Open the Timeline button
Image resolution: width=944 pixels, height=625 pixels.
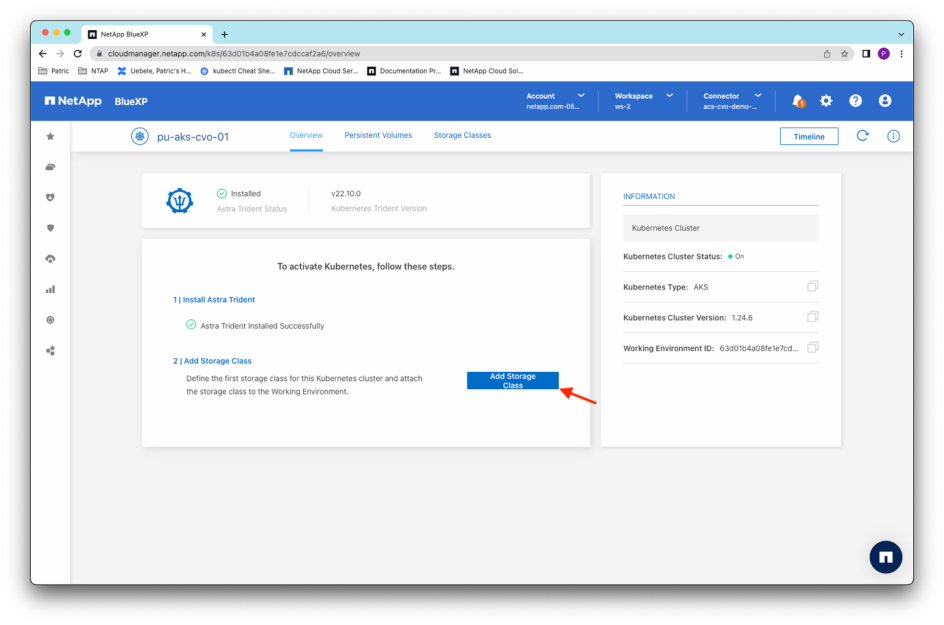pyautogui.click(x=808, y=136)
